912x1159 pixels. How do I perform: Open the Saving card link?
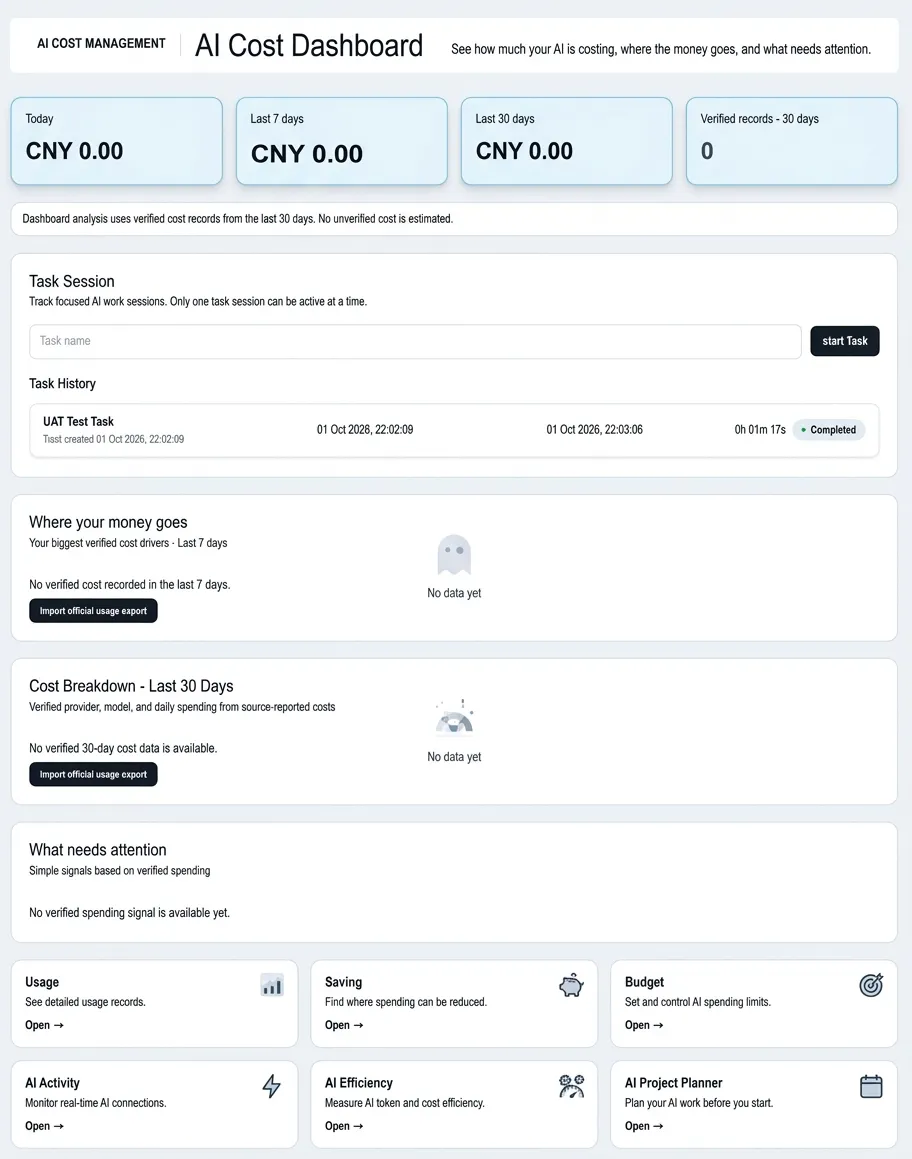coord(344,1025)
